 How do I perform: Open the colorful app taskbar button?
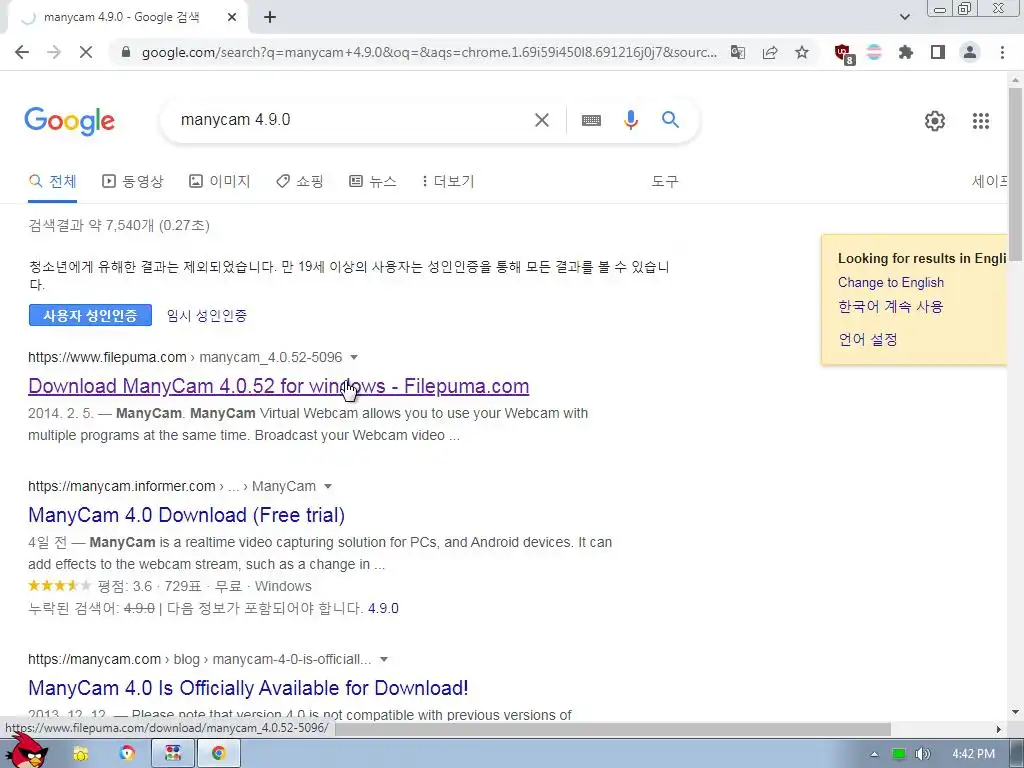(173, 754)
